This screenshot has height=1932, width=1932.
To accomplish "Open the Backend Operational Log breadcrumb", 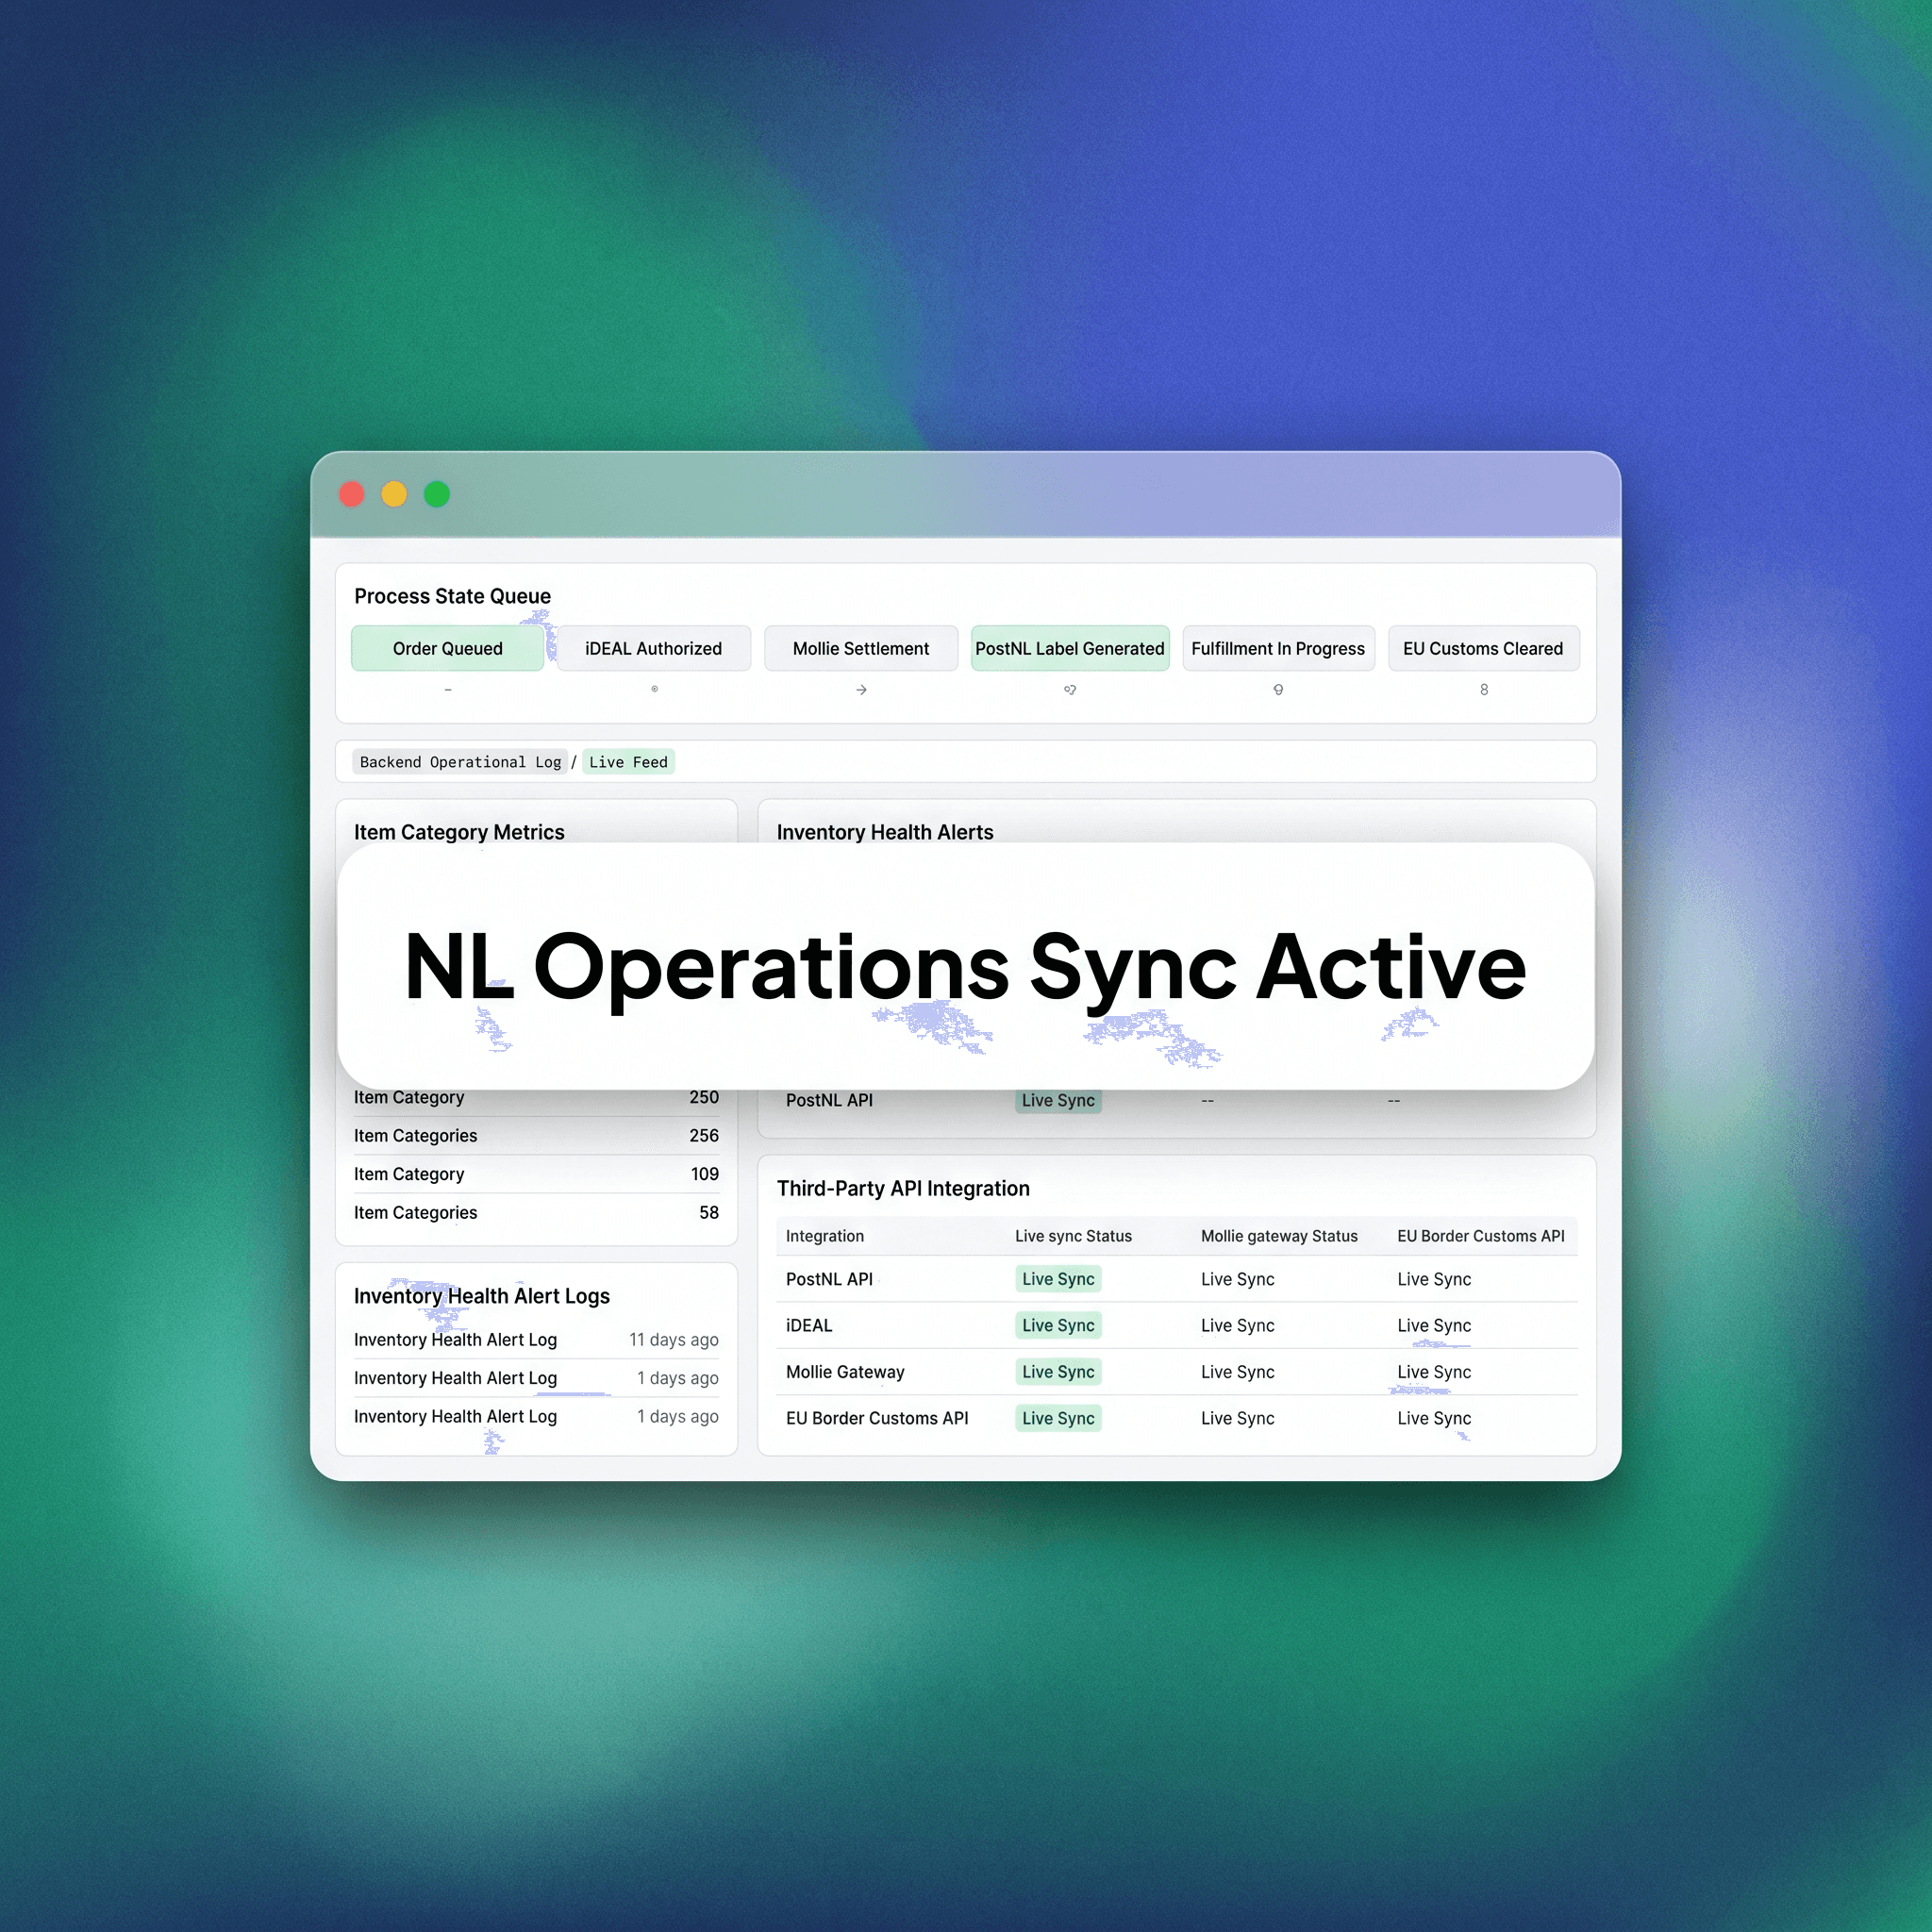I will 460,762.
